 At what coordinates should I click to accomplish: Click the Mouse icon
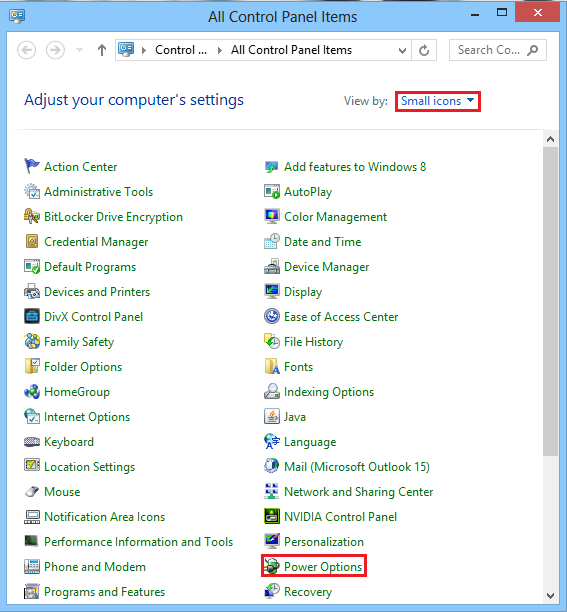[x=32, y=491]
